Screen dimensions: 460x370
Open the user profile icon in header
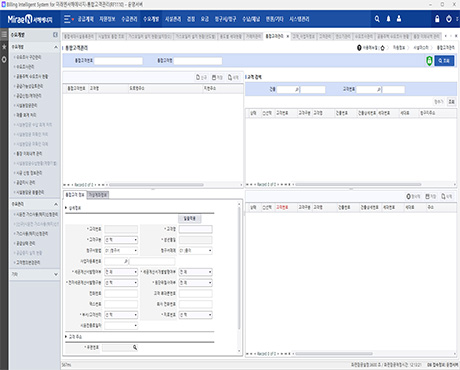(399, 19)
